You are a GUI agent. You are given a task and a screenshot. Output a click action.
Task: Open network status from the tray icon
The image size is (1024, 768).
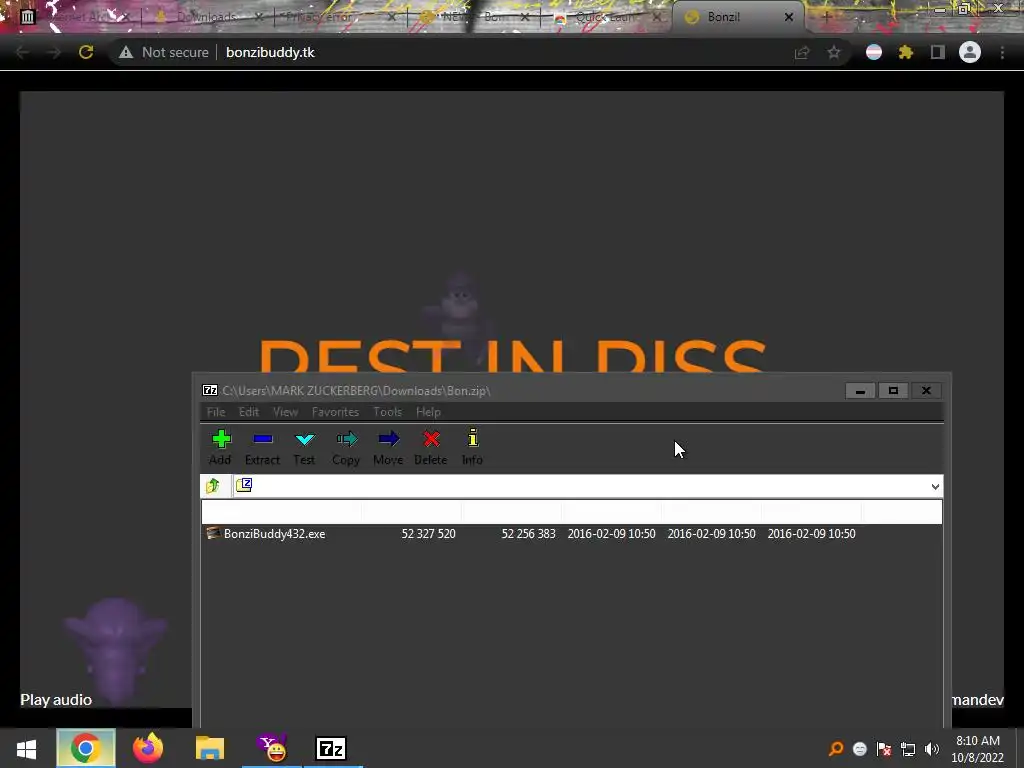pos(908,748)
